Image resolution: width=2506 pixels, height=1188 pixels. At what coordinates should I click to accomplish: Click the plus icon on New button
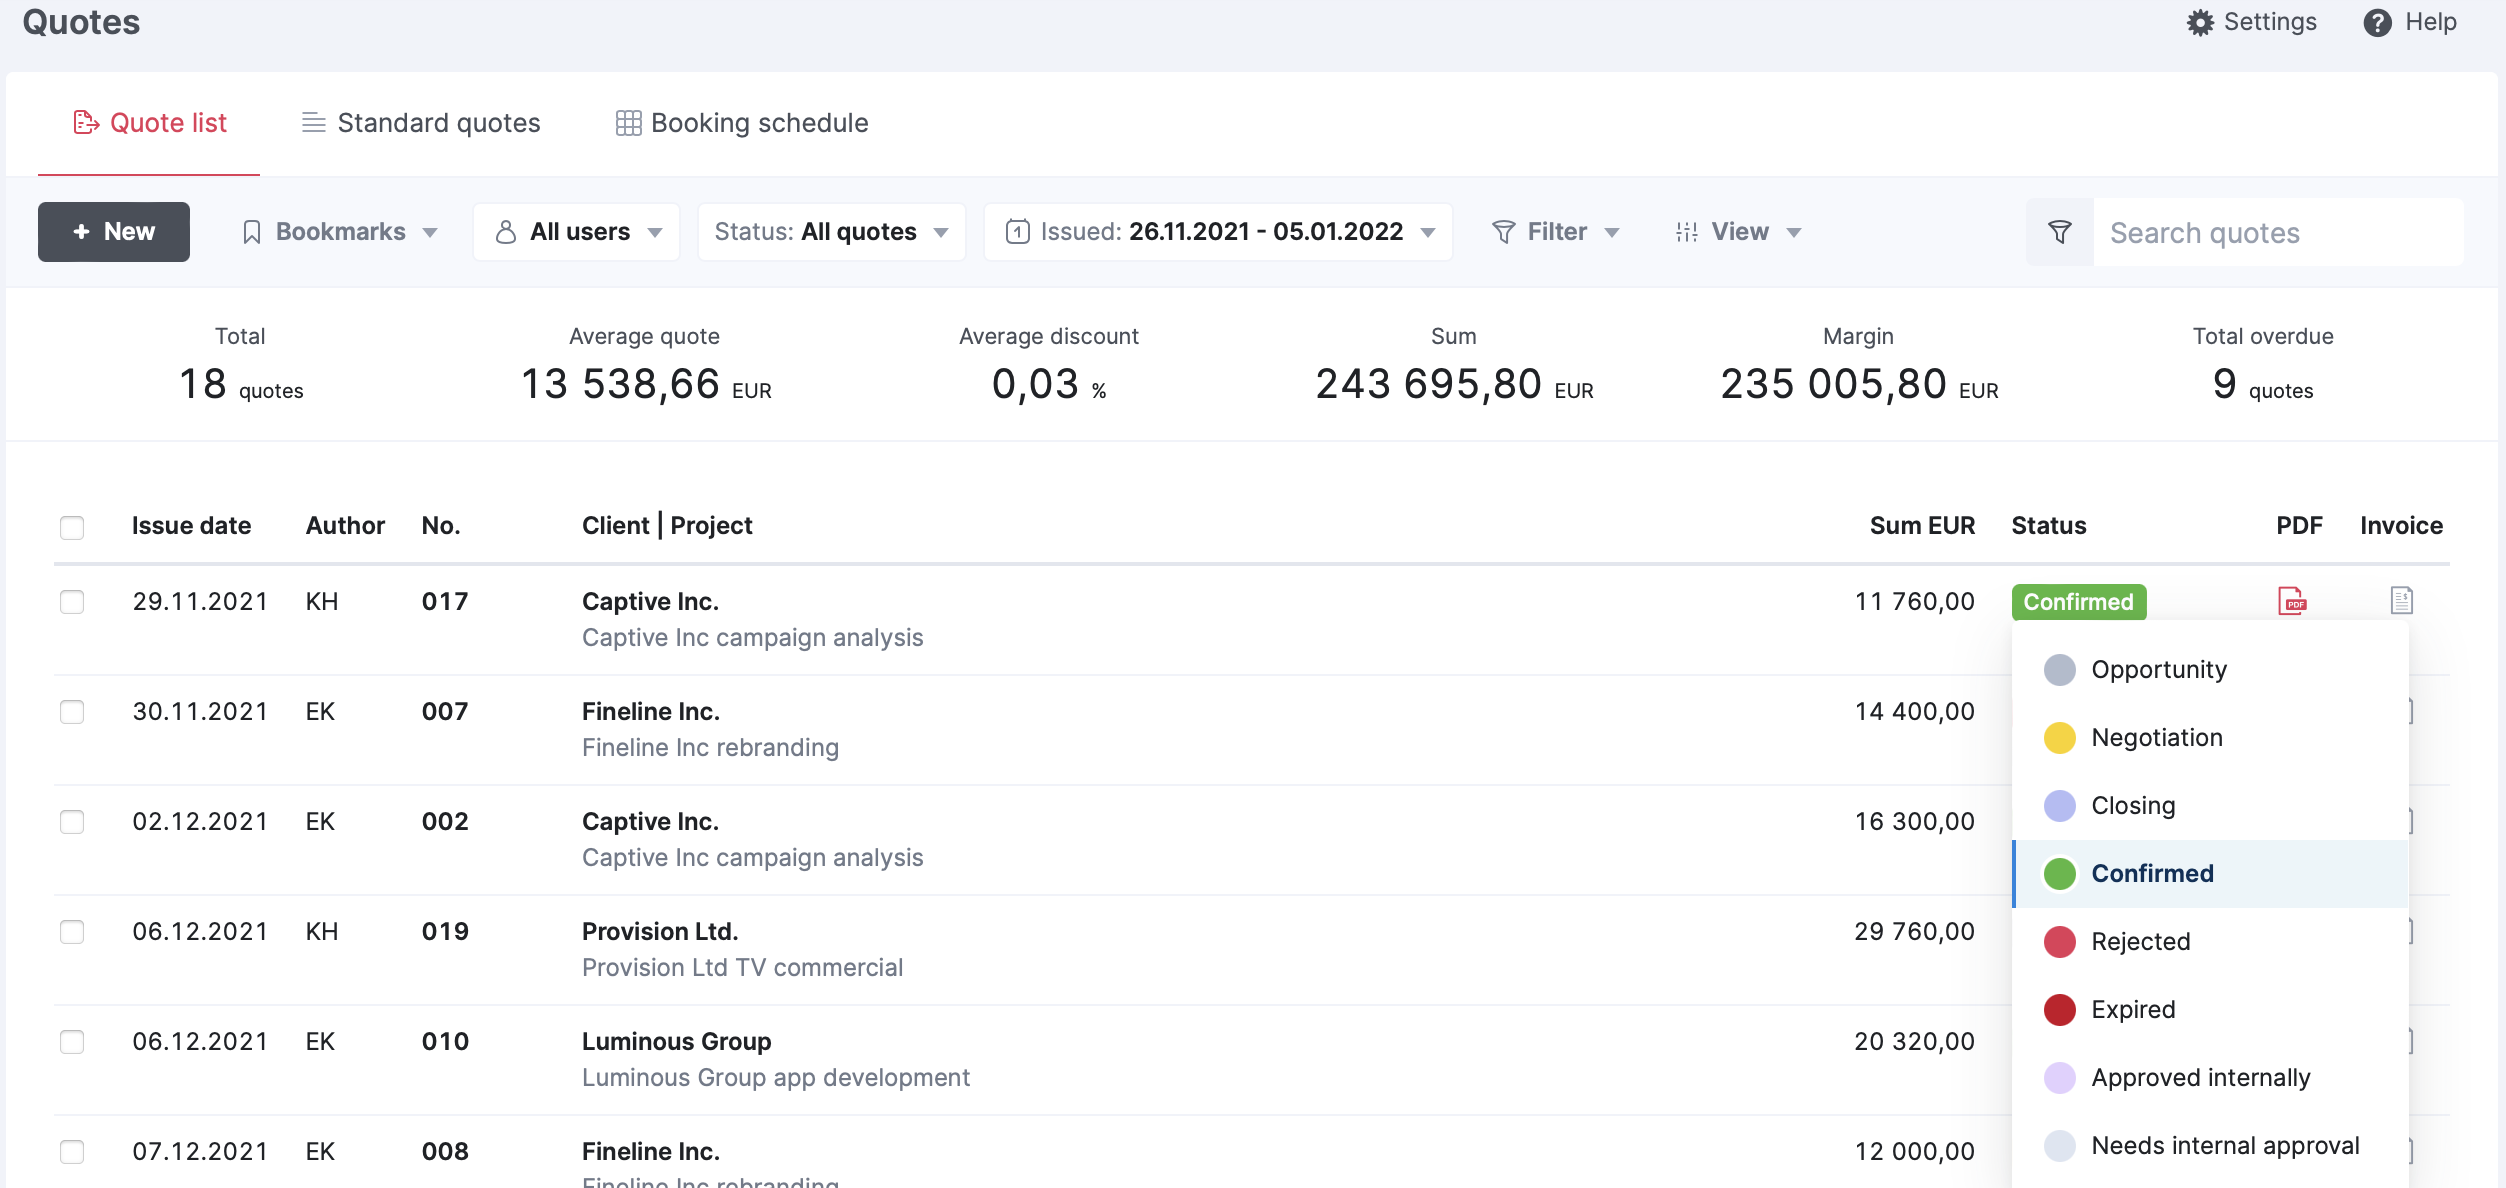82,232
